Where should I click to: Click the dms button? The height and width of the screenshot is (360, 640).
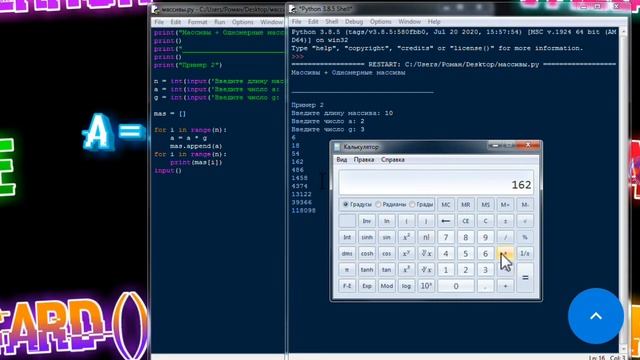click(347, 253)
